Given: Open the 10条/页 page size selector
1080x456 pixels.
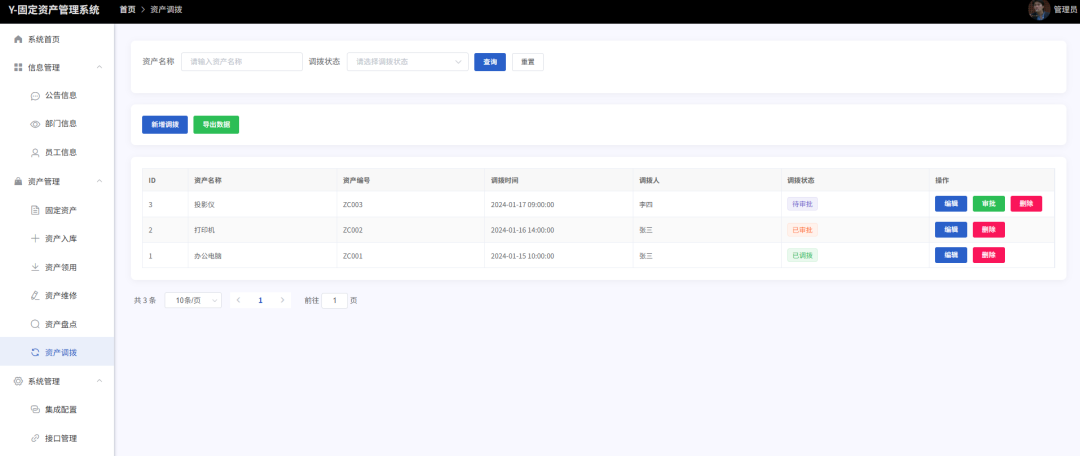Looking at the screenshot, I should 192,300.
